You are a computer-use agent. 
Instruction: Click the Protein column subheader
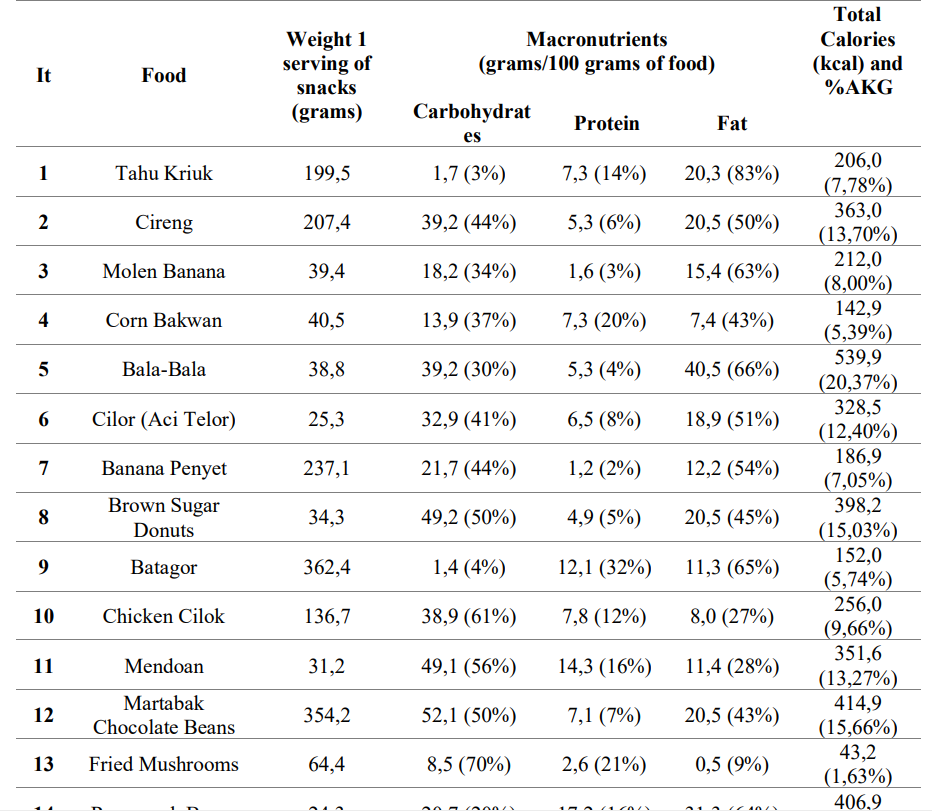tap(606, 124)
